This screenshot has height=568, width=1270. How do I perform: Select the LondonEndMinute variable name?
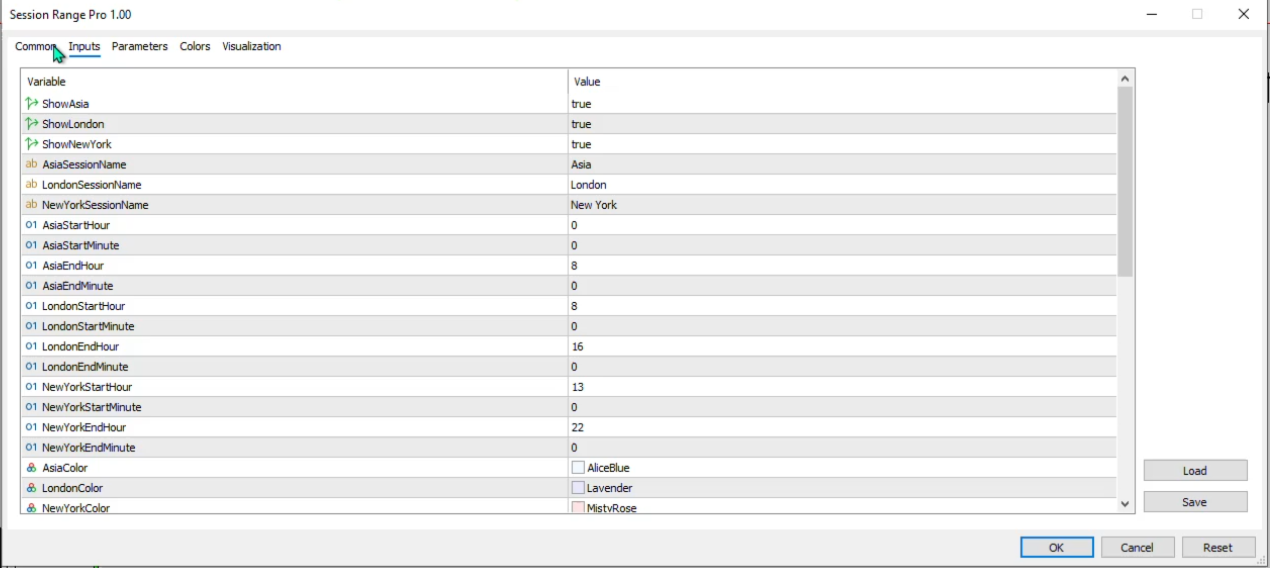87,367
